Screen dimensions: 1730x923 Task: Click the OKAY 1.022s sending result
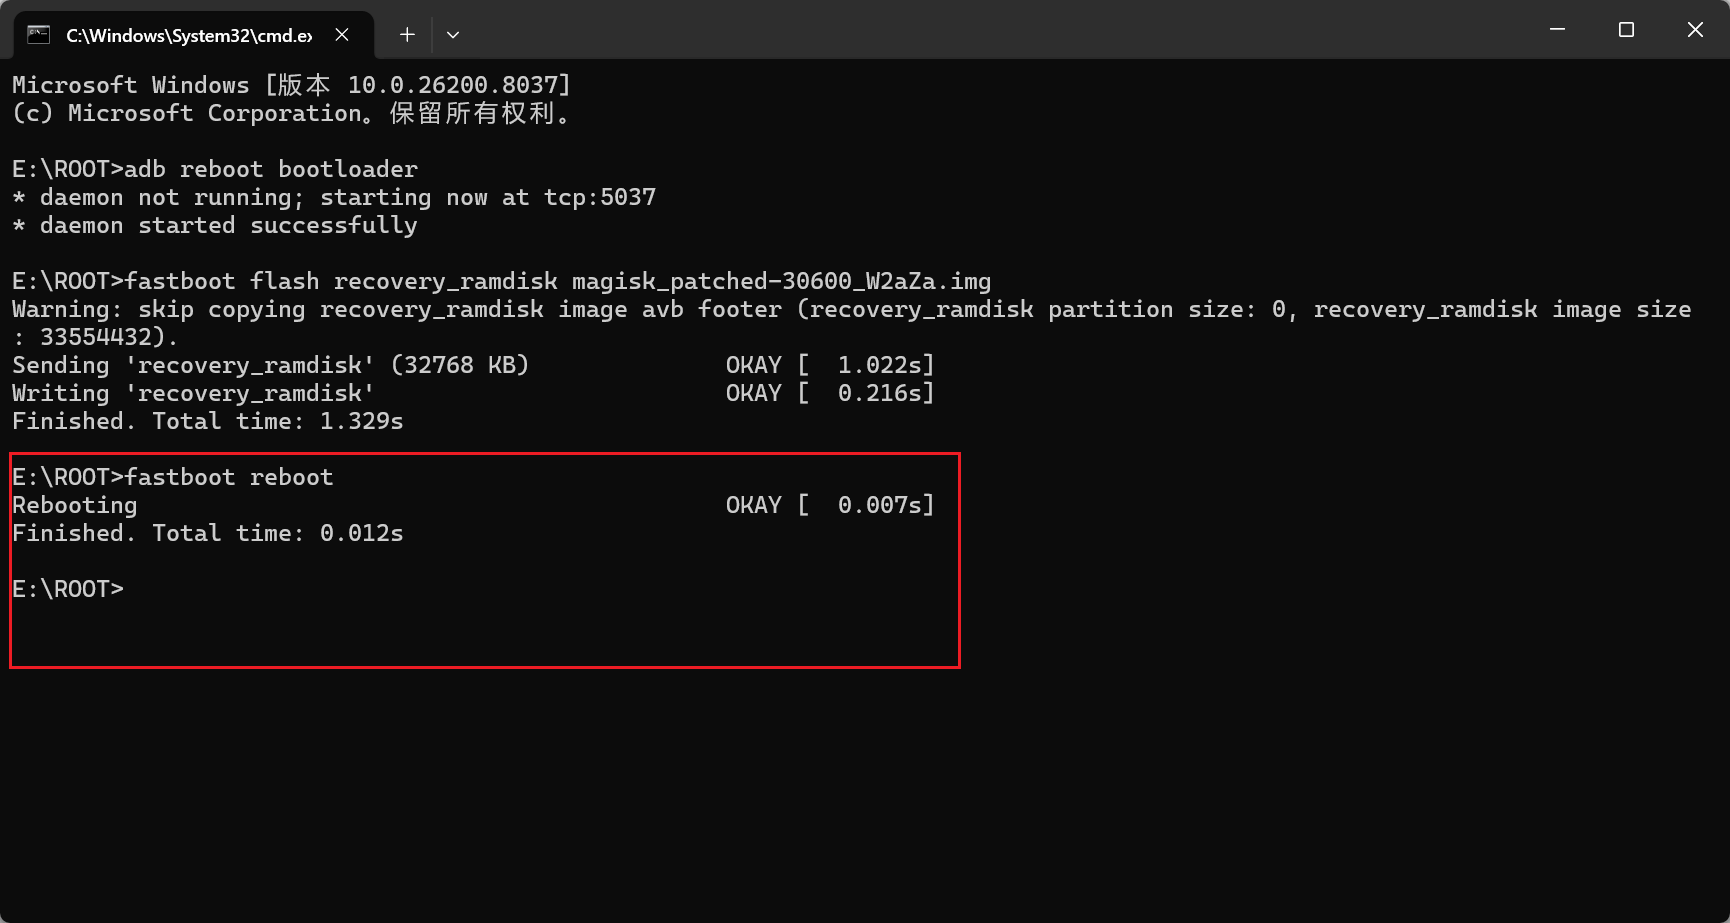(829, 365)
